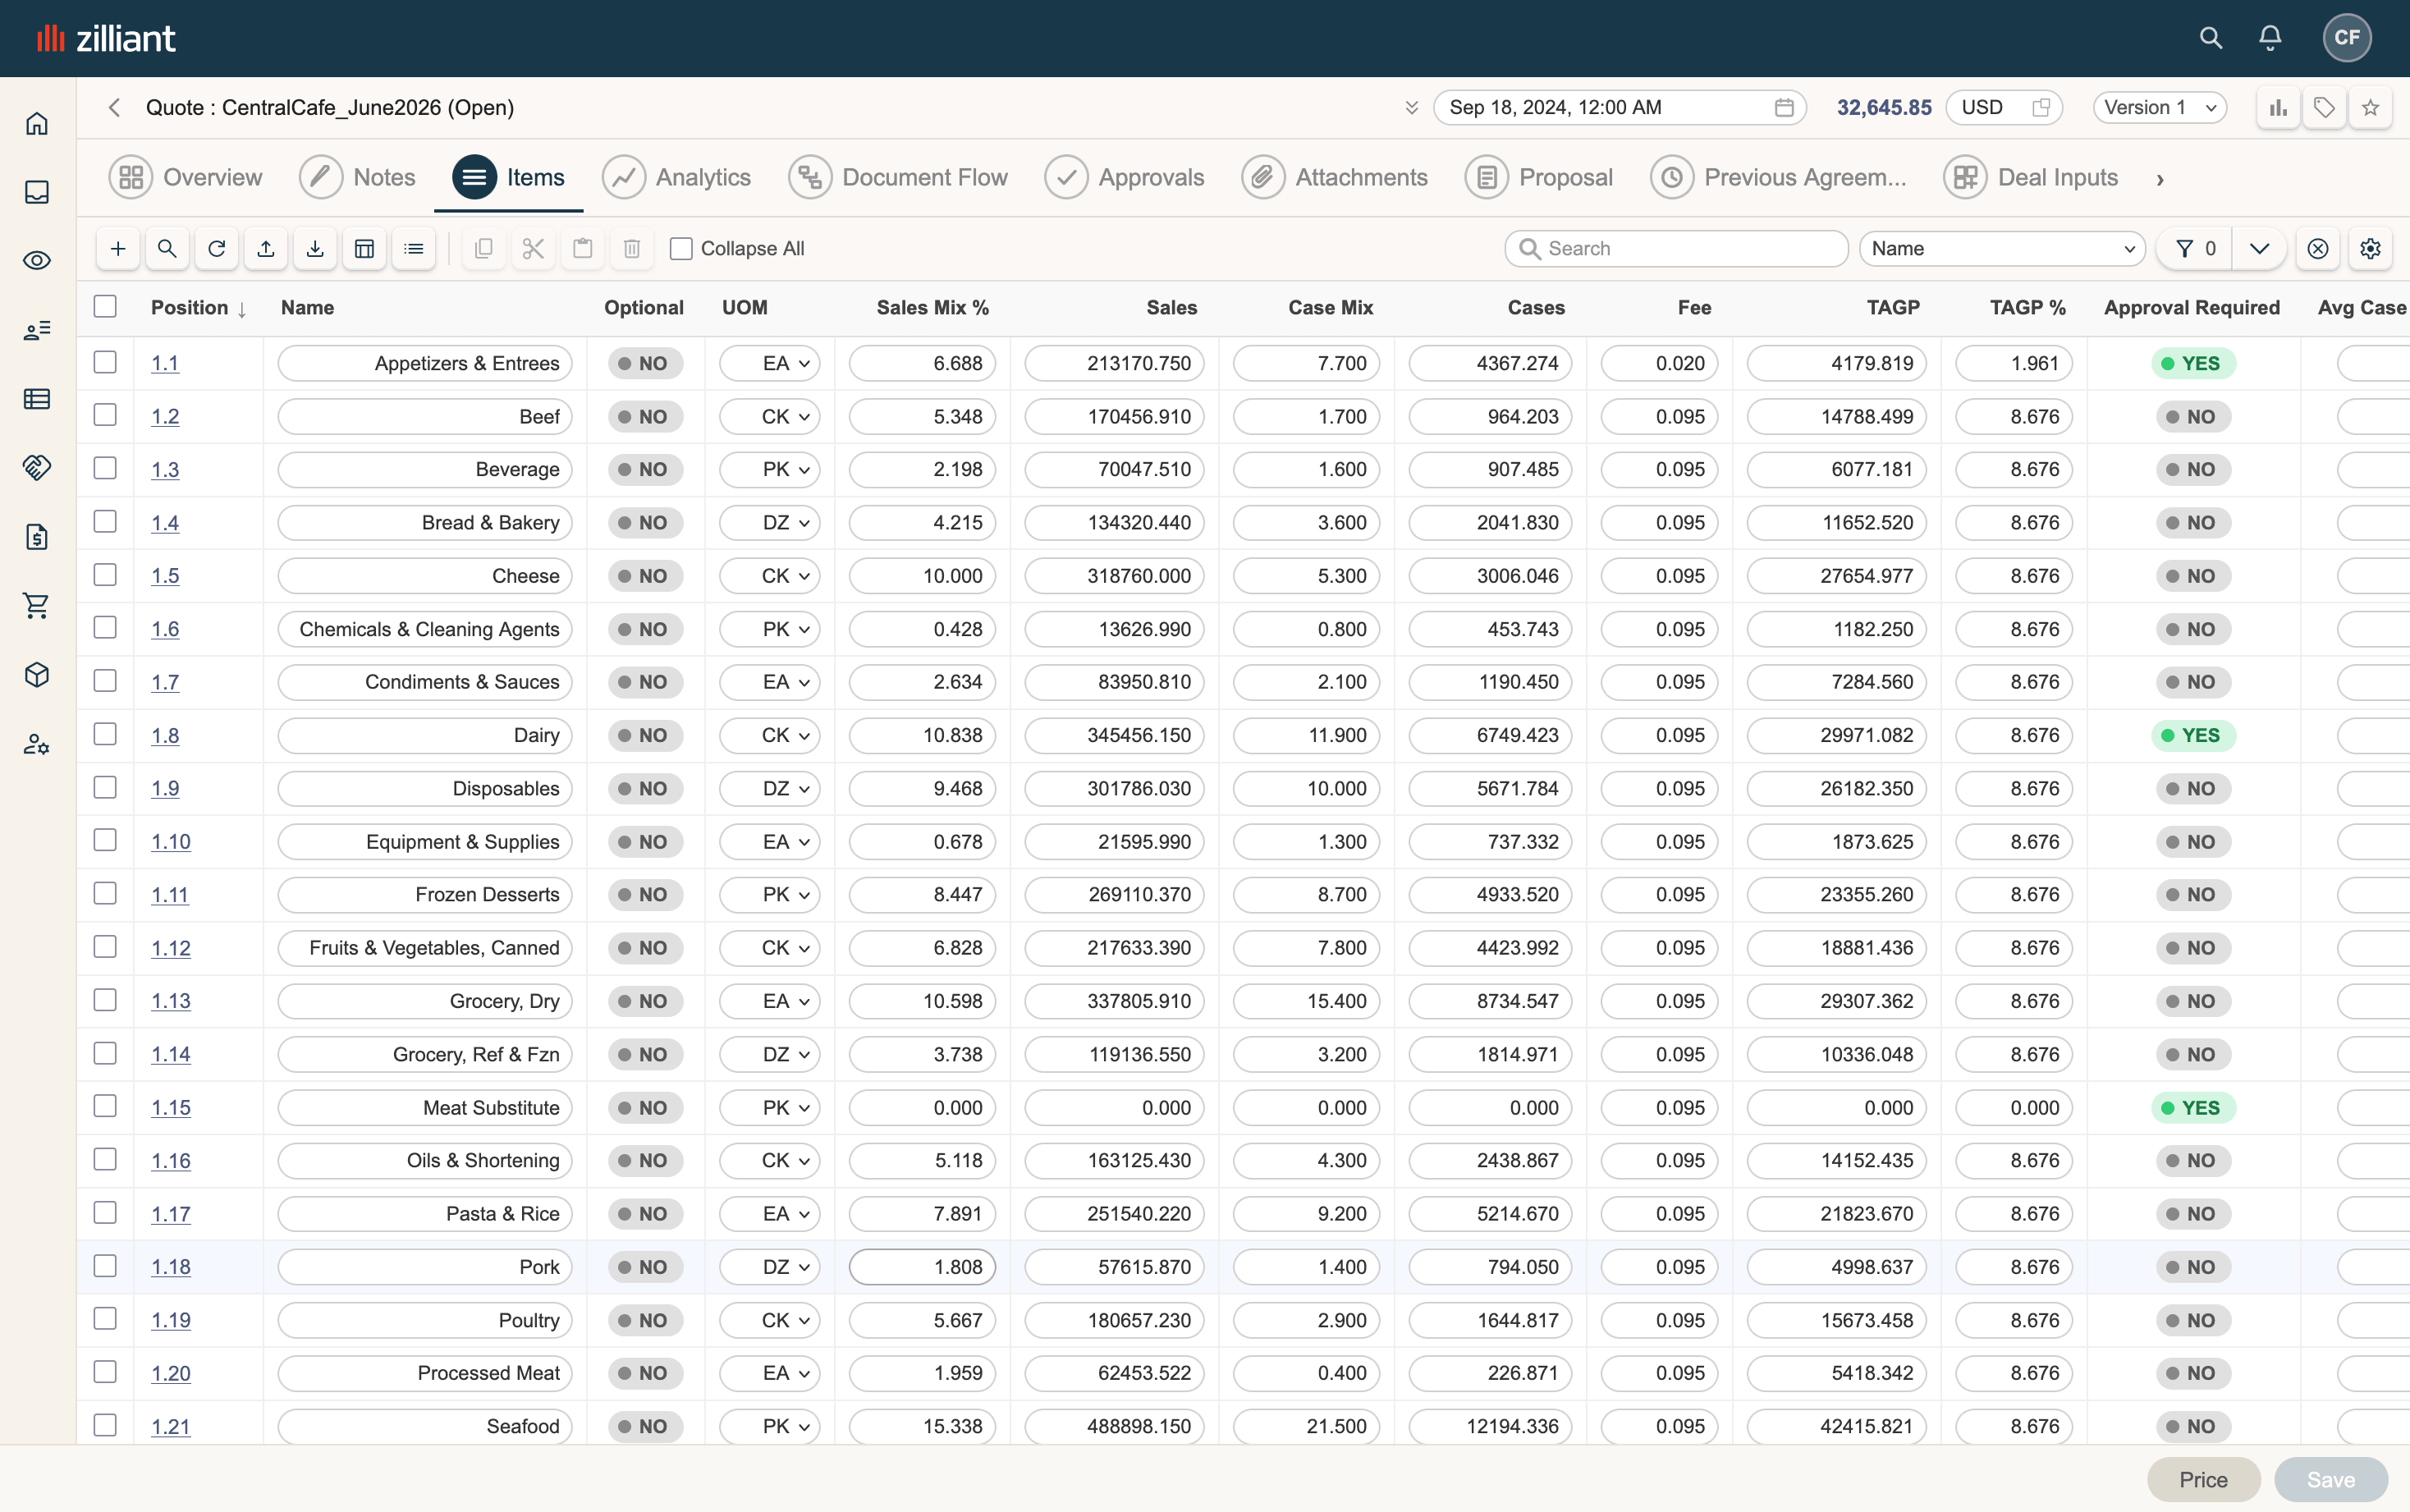Select the checkbox for Beef row
The width and height of the screenshot is (2410, 1512).
pos(105,415)
